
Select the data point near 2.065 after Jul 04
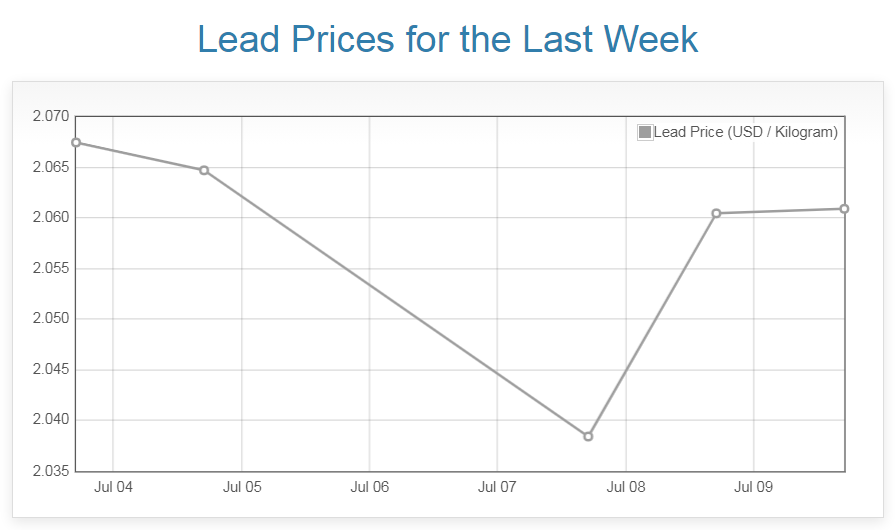204,170
